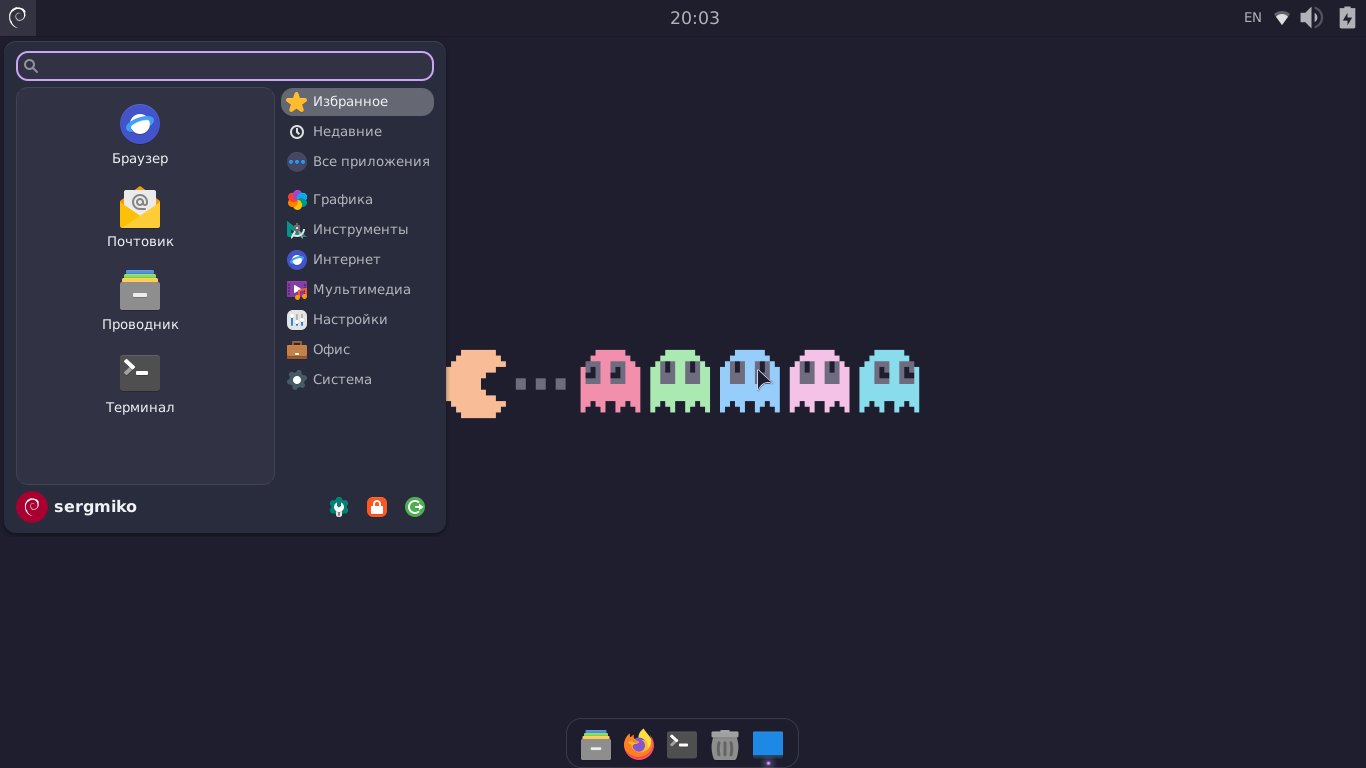Screen dimensions: 1366x768
Task: Open the file manager dock icon
Action: coord(596,744)
